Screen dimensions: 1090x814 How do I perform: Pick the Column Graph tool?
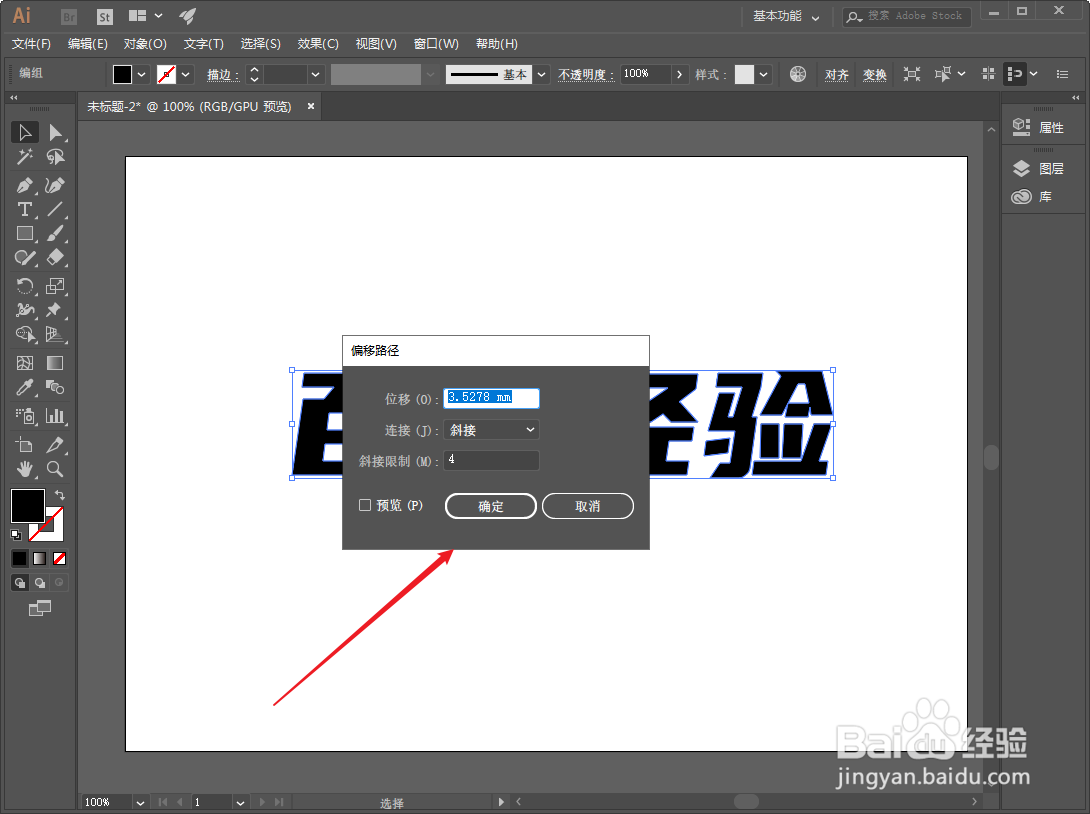coord(55,416)
